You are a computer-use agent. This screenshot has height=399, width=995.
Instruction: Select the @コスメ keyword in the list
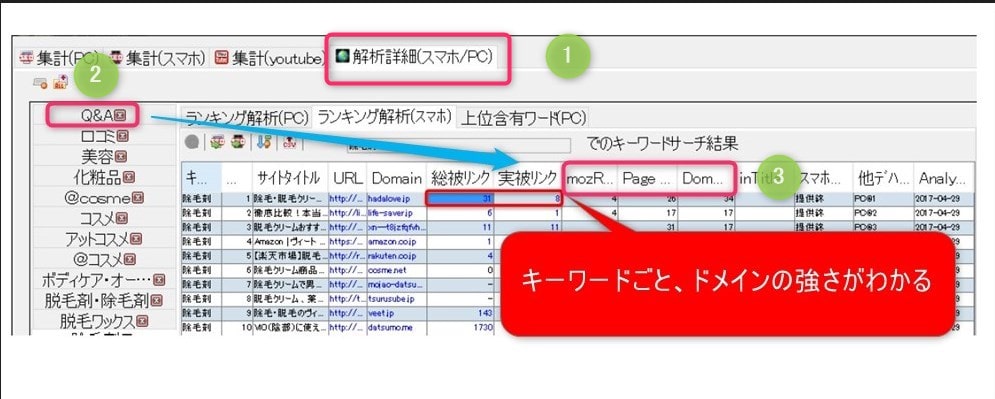click(97, 259)
